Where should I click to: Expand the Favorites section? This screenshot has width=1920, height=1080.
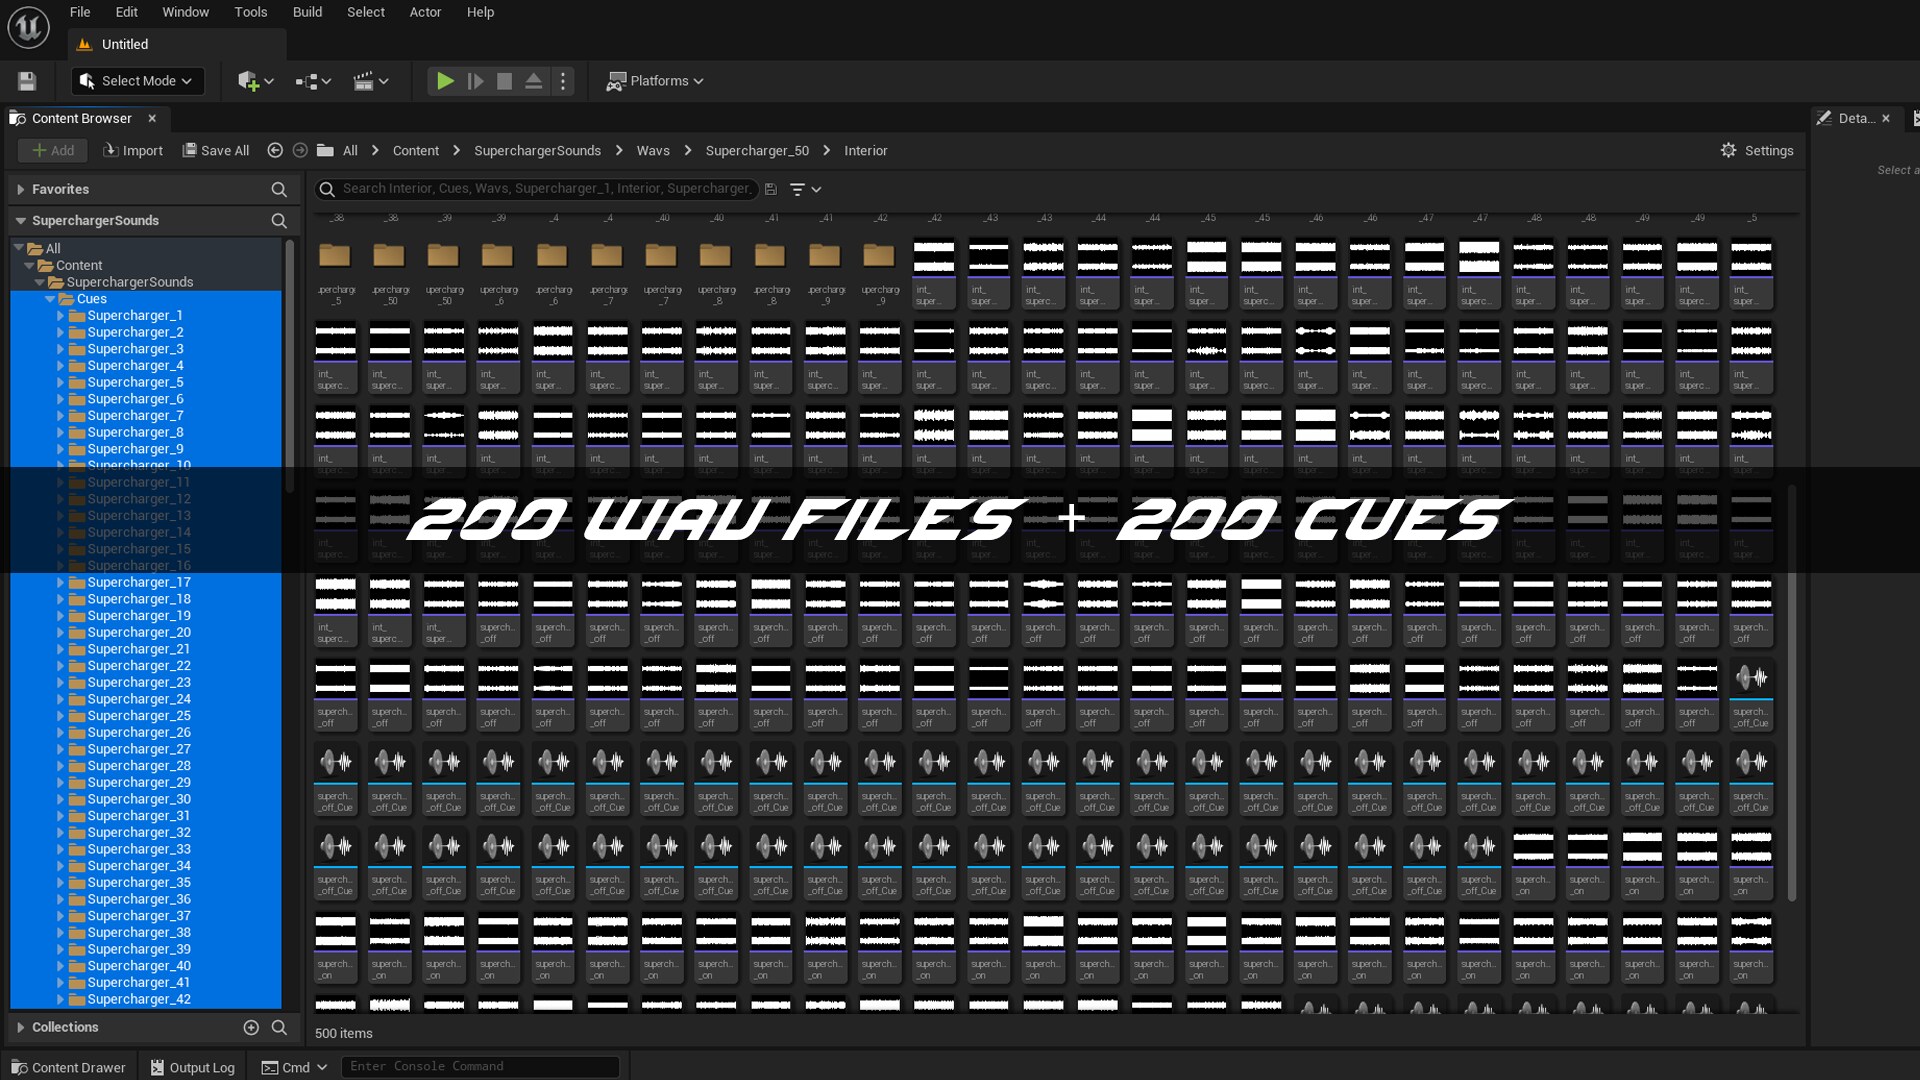click(20, 189)
